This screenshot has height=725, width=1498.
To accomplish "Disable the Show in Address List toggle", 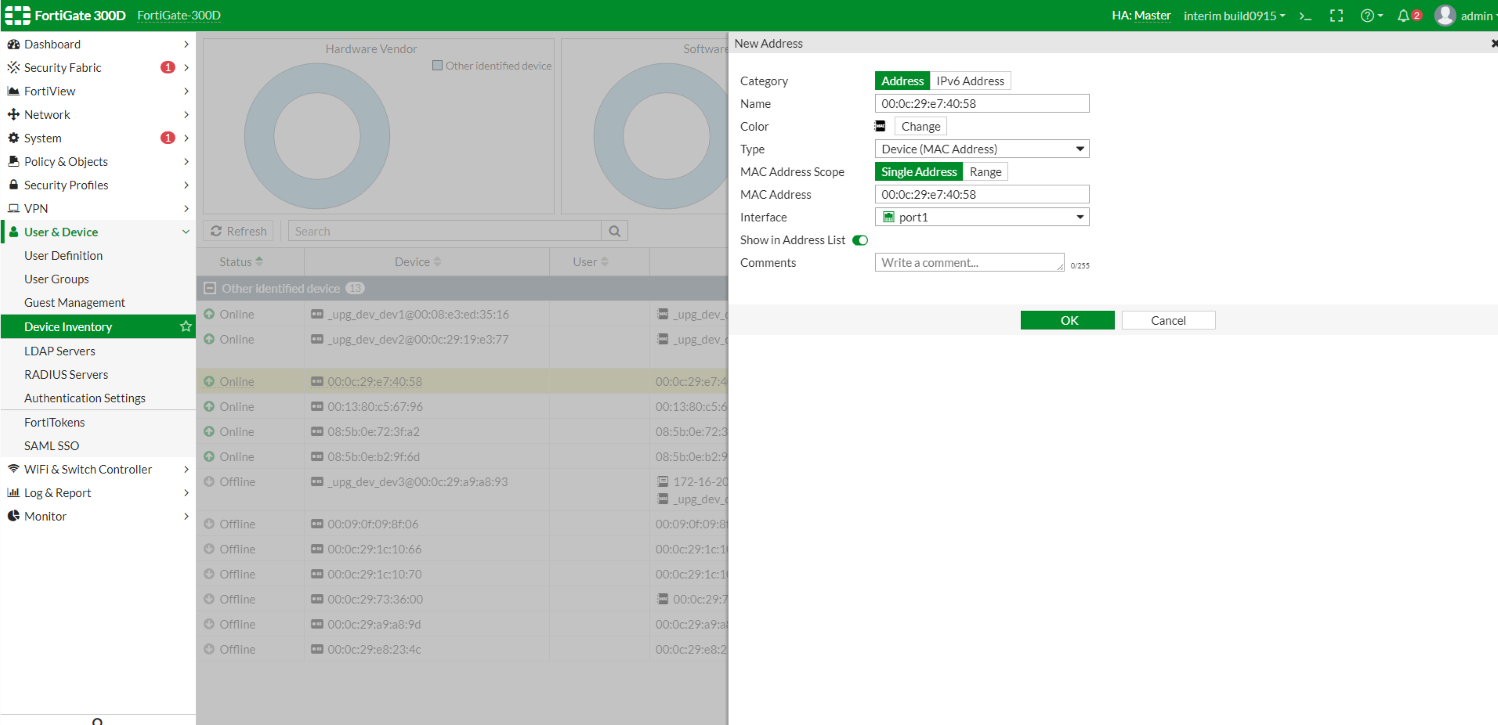I will [x=859, y=240].
